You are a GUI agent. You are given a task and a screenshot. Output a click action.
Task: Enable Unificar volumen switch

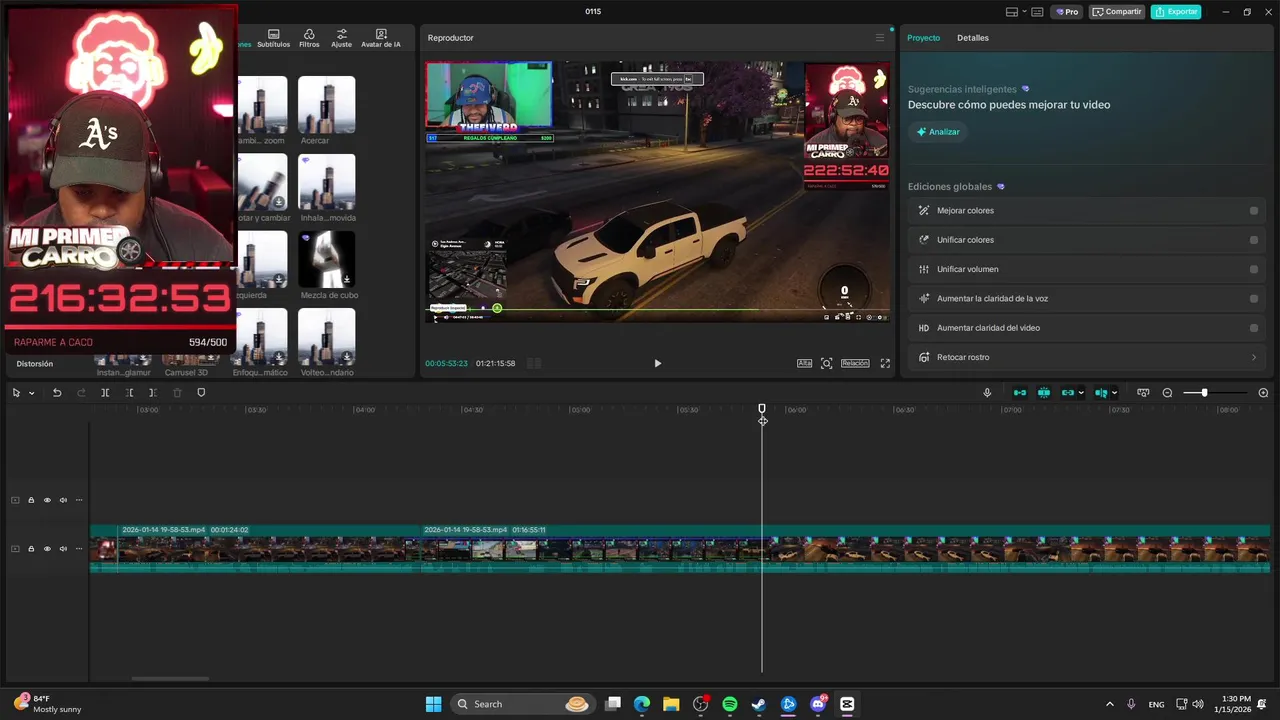[x=1254, y=269]
